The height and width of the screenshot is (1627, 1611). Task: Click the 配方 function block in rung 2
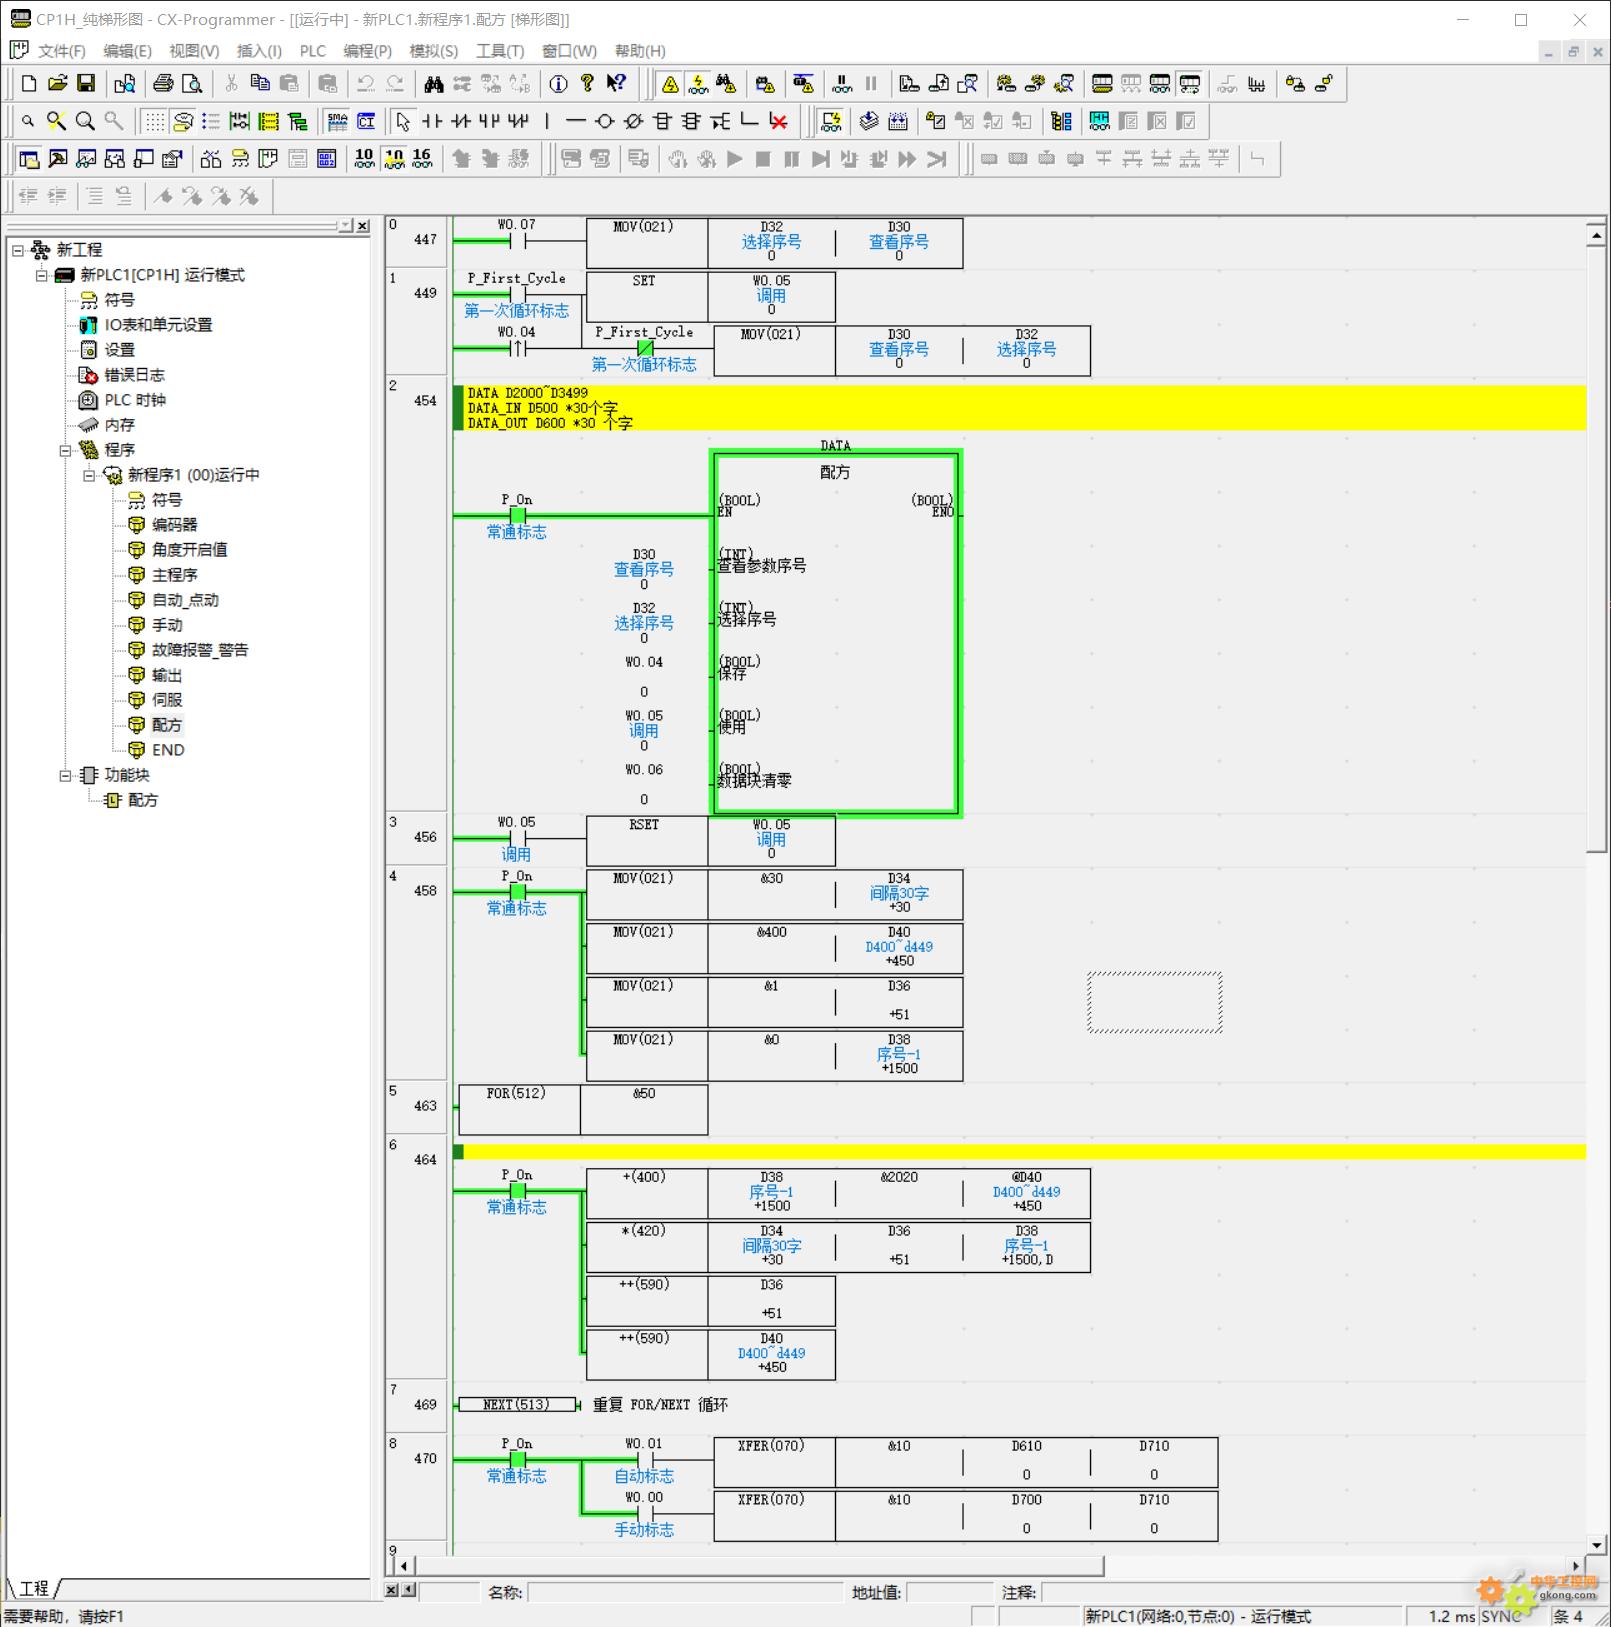click(835, 633)
